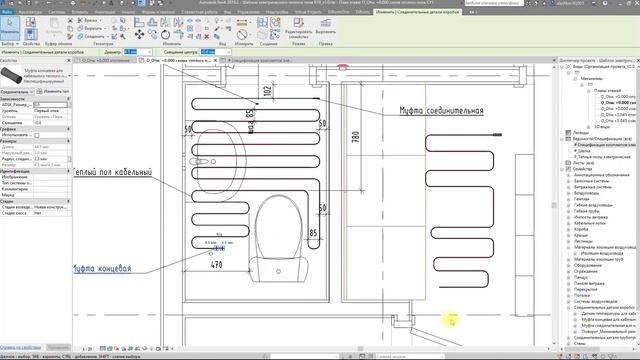Click the Изменить тип button
The width and height of the screenshot is (640, 360).
tap(53, 91)
